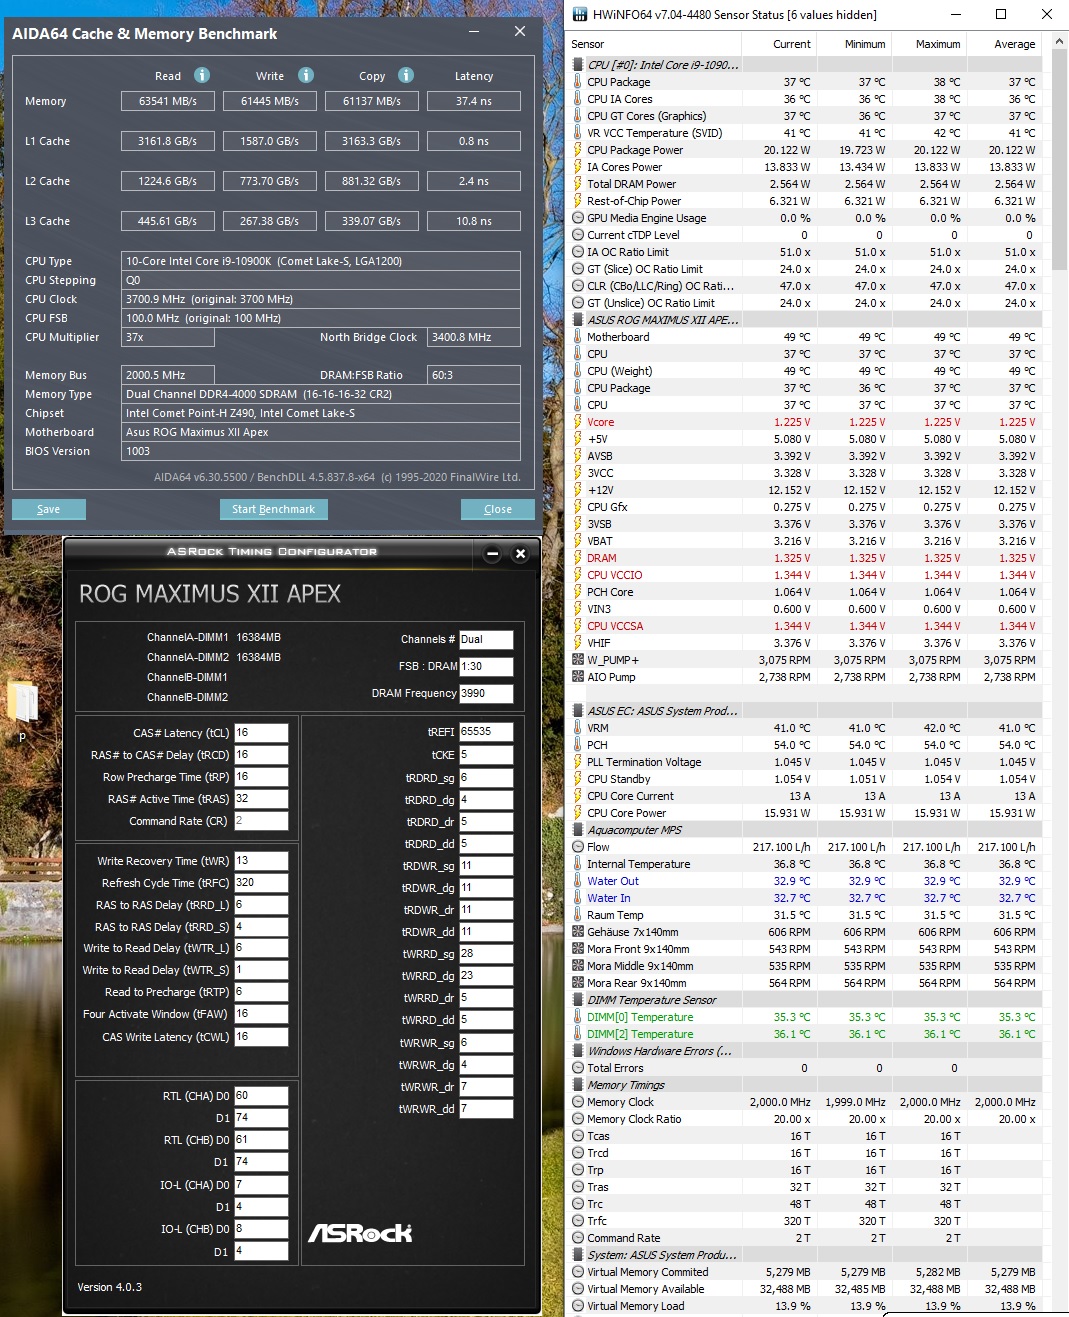
Task: Click the lightning icon beside Total DRAM Power
Action: (578, 184)
